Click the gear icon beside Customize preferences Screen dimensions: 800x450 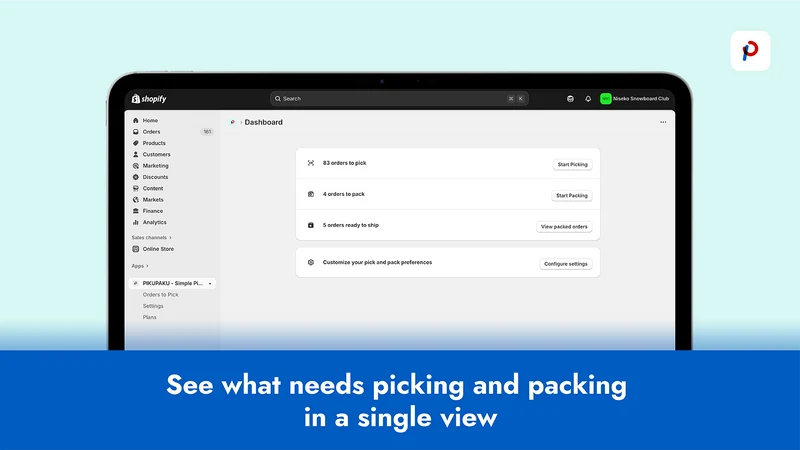[x=311, y=262]
